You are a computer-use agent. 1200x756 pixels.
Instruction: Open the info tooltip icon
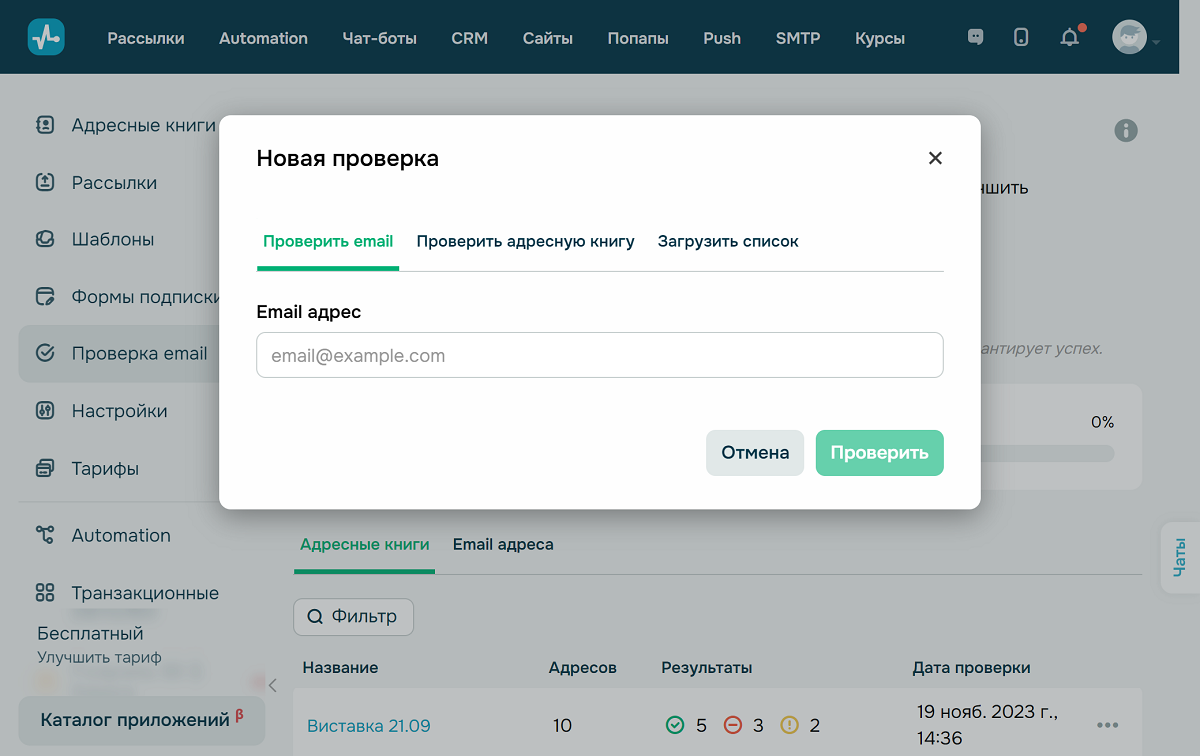[x=1126, y=130]
